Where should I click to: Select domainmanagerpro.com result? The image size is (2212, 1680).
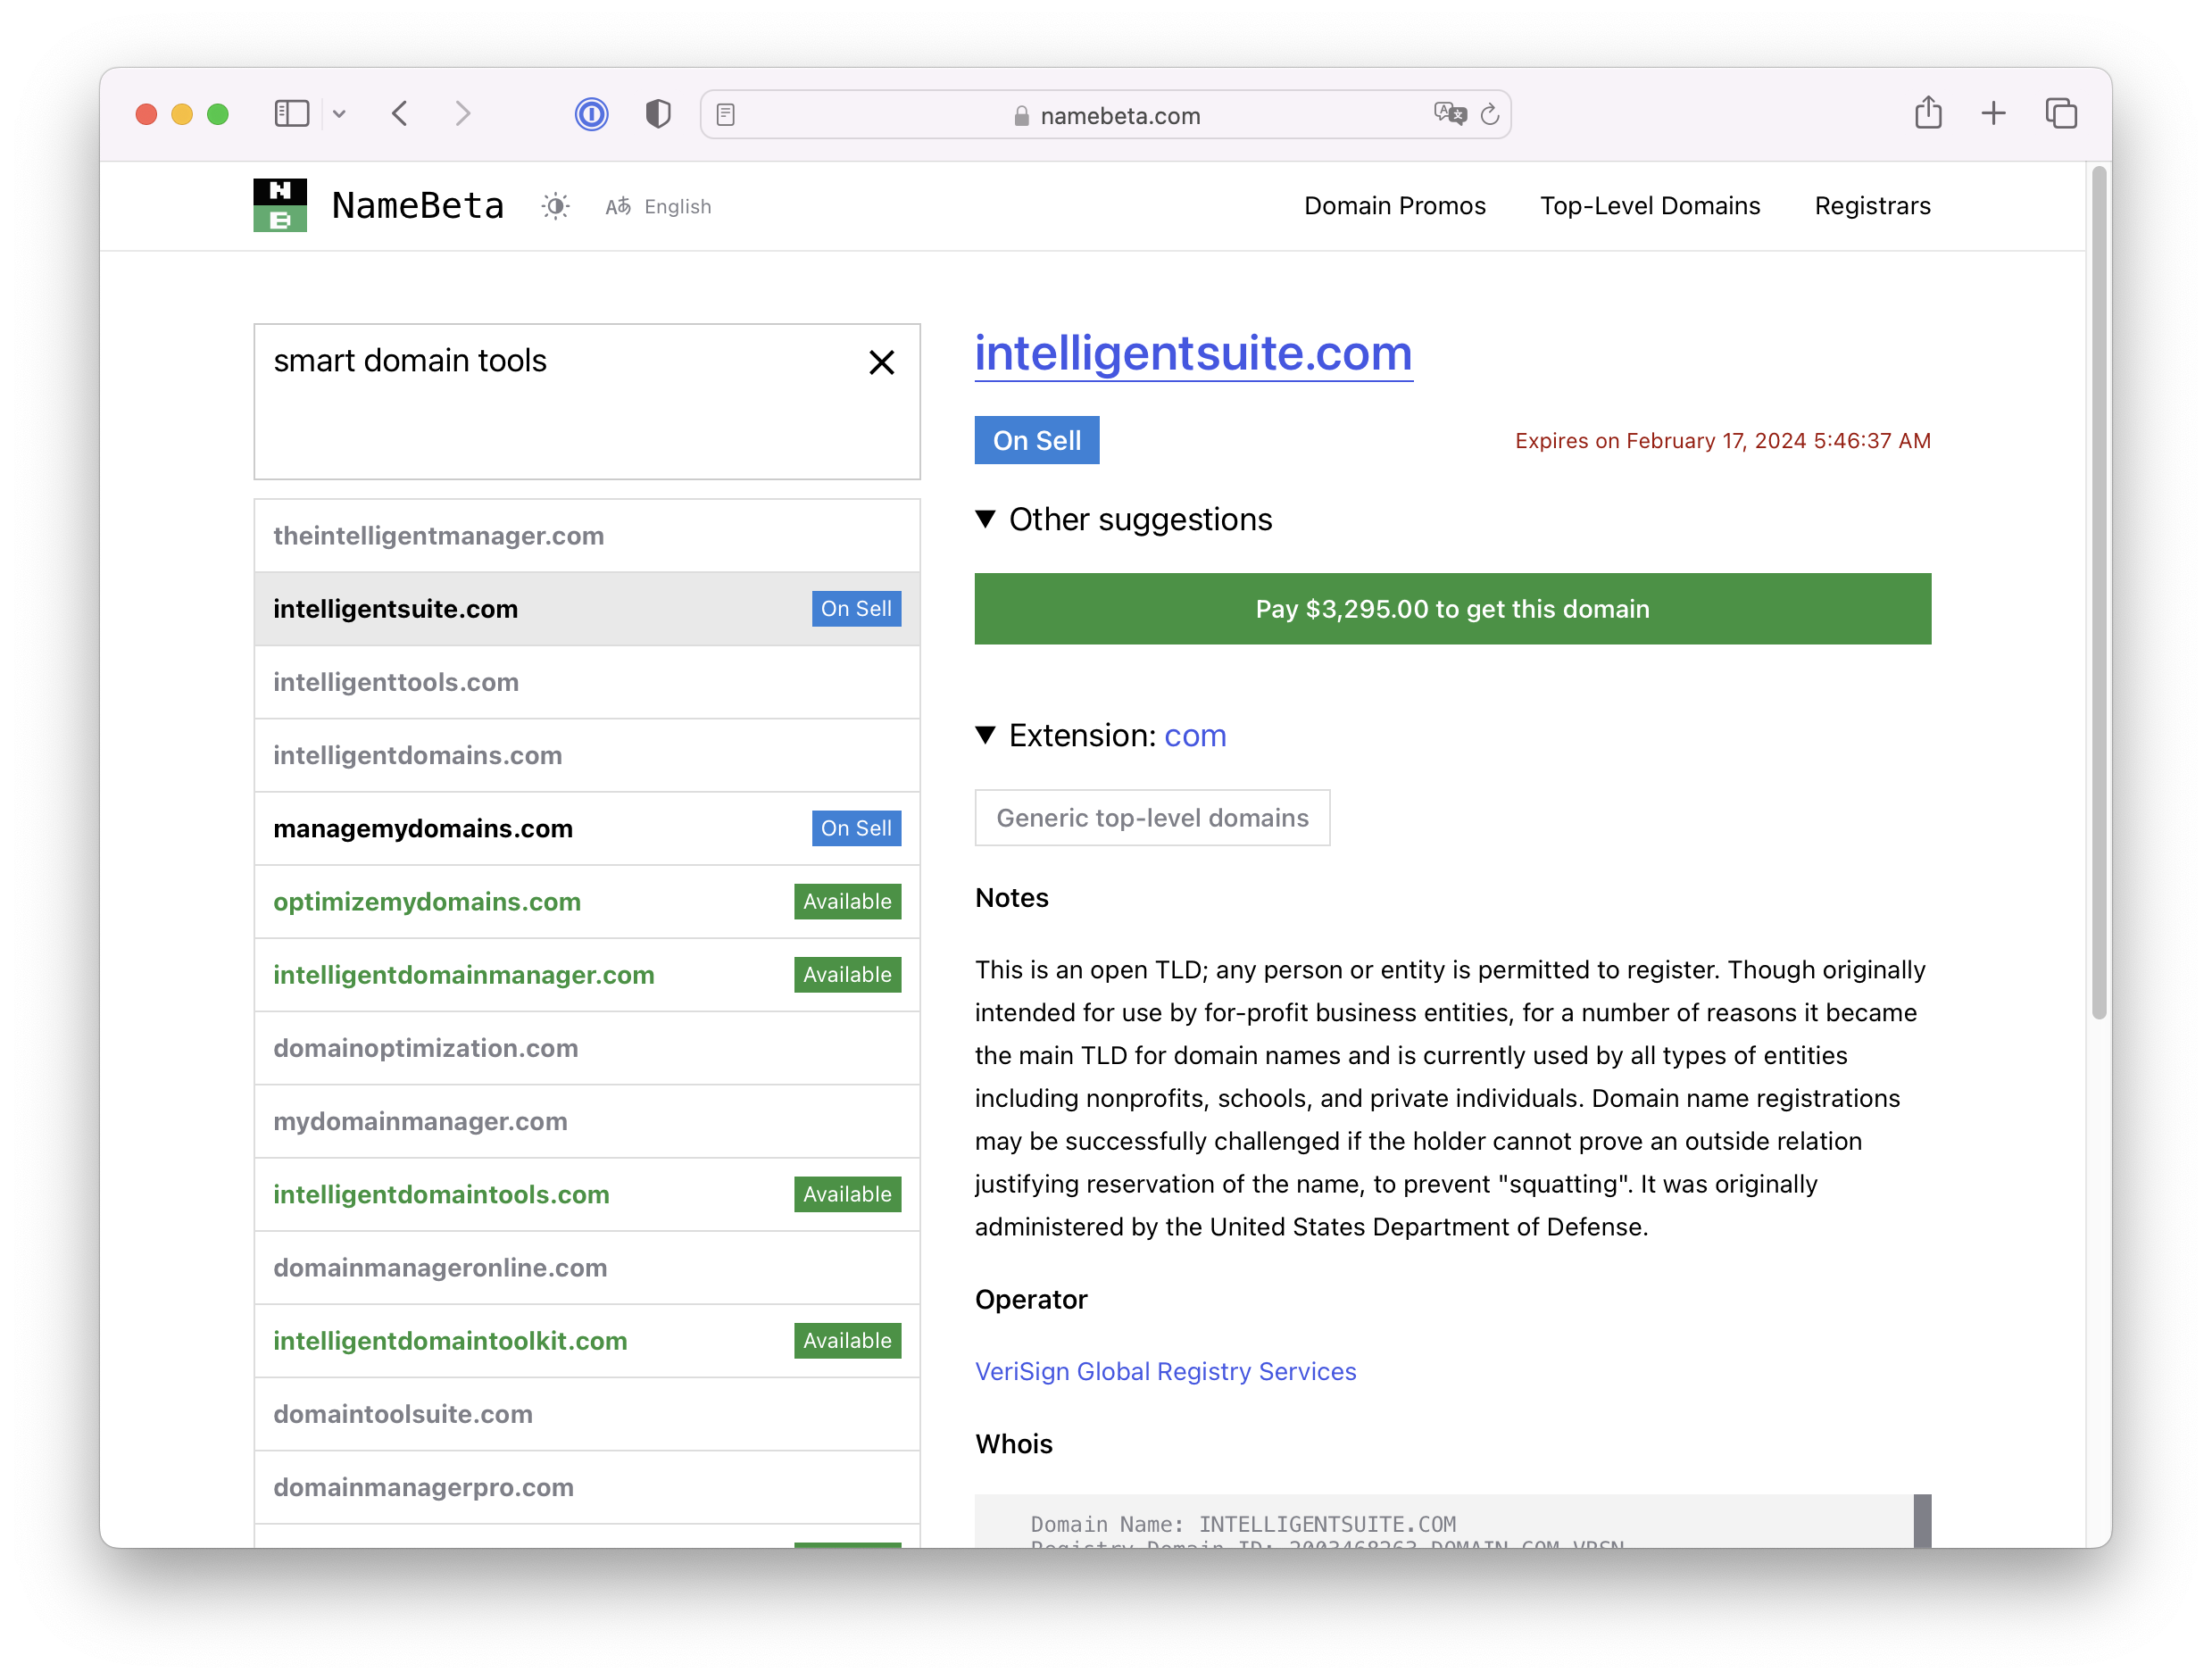[587, 1487]
